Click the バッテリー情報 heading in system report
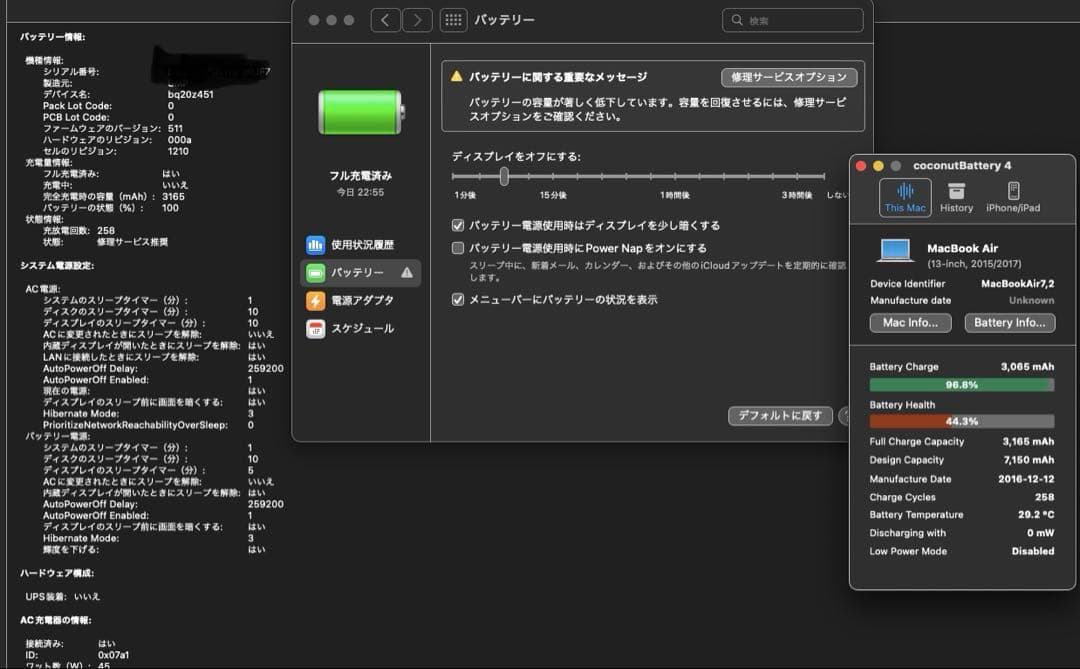This screenshot has width=1080, height=669. click(x=53, y=37)
